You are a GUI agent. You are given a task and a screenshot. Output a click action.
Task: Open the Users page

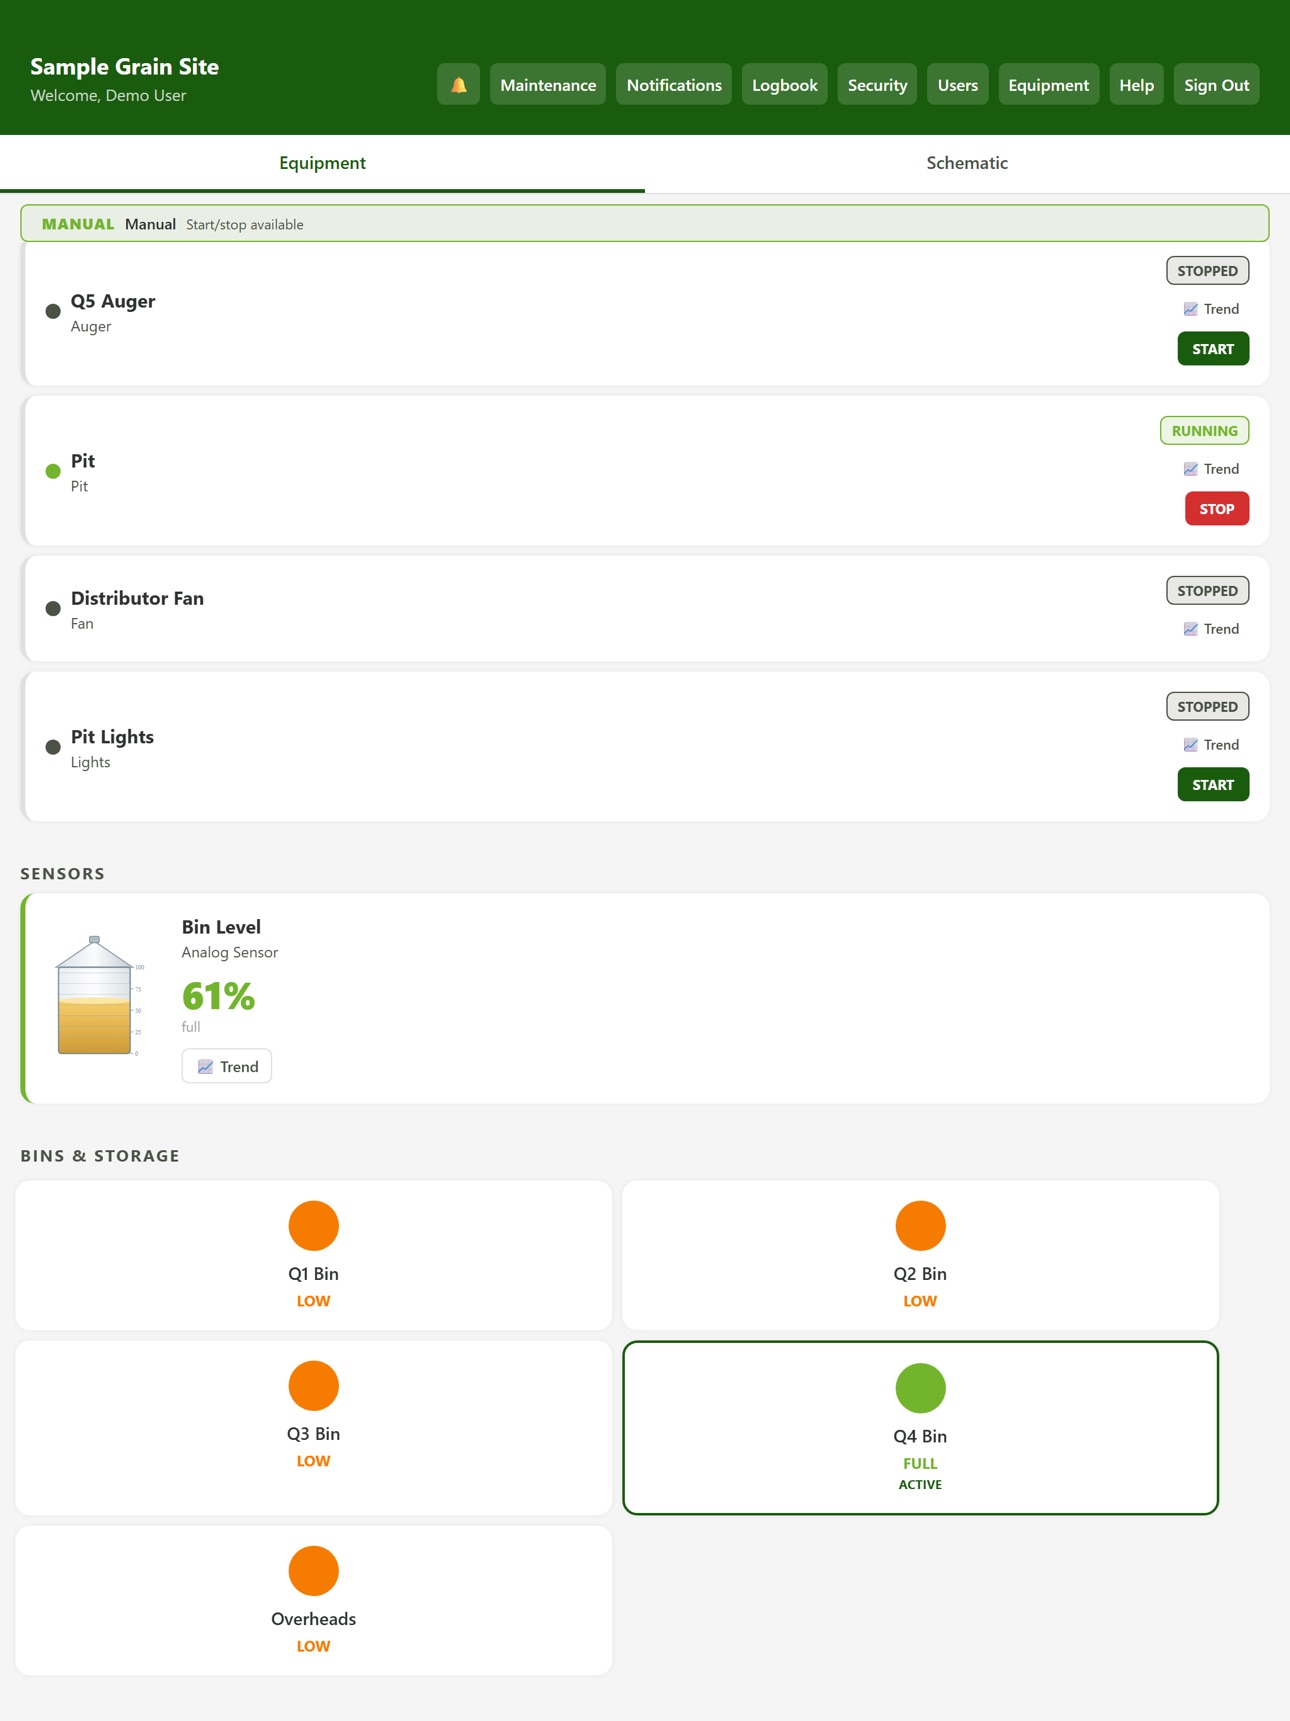(x=957, y=85)
